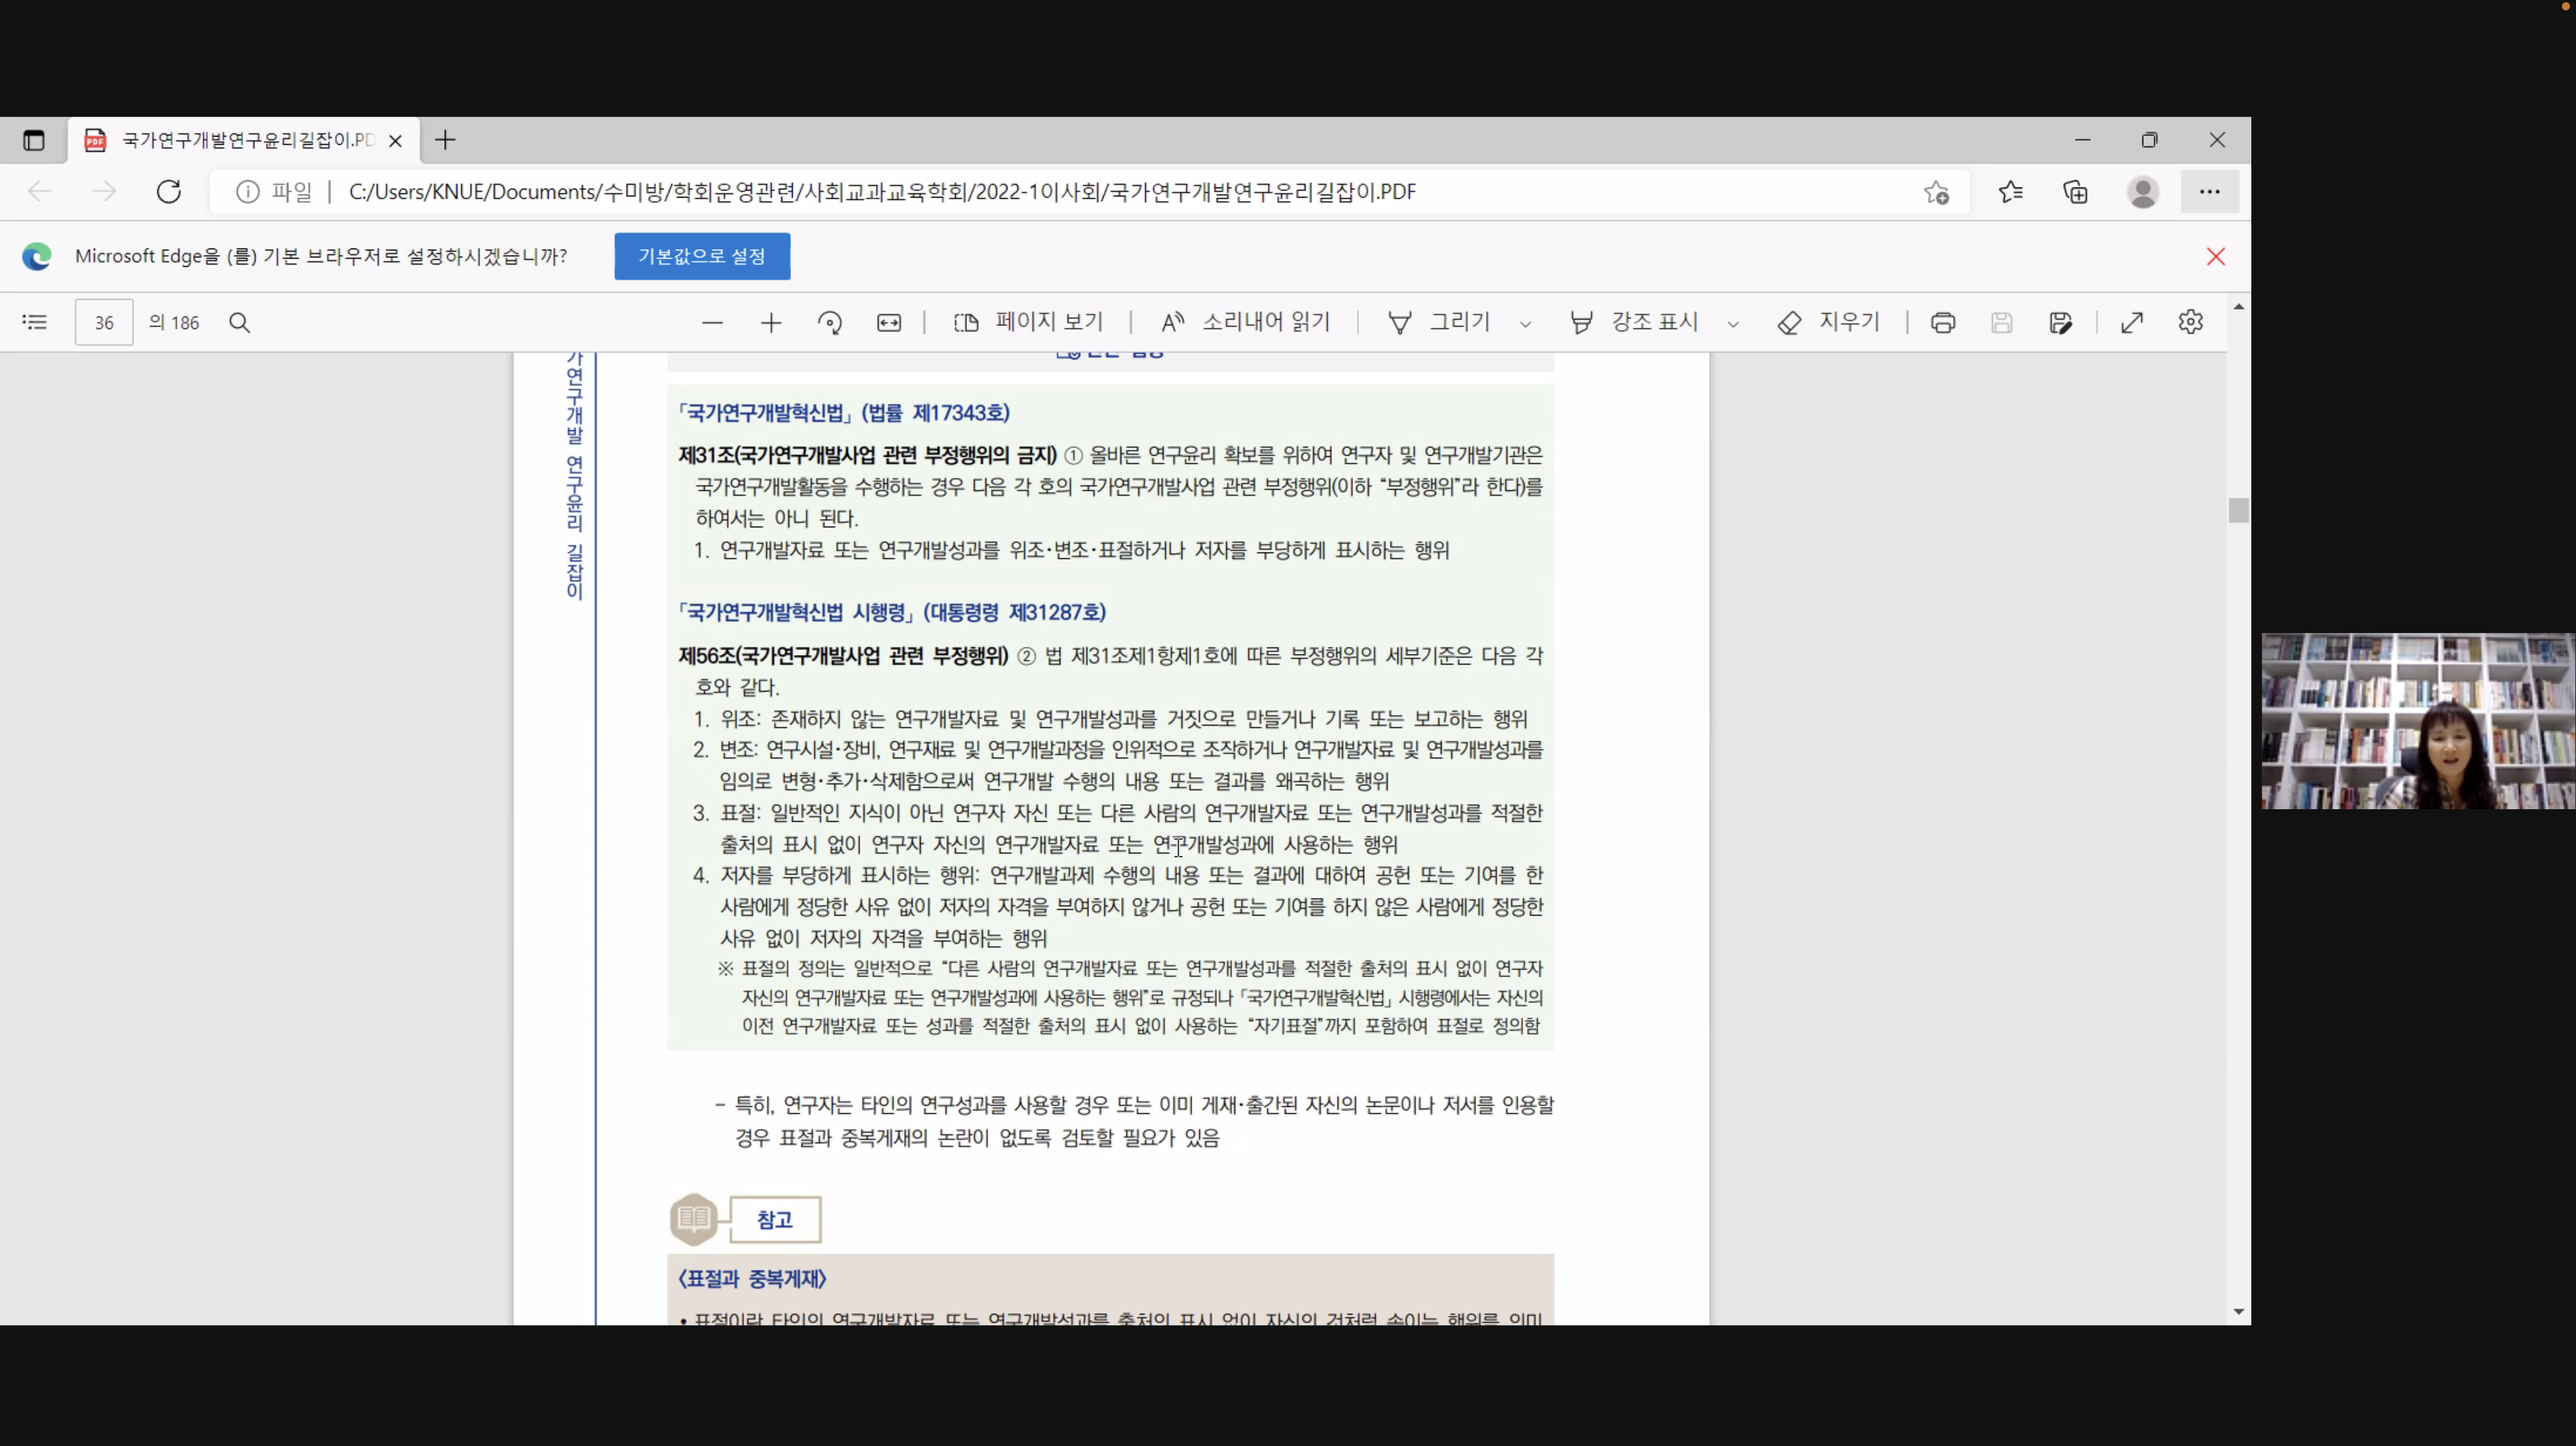The width and height of the screenshot is (2576, 1446).
Task: Expand 그리기 pen options dropdown
Action: tap(1526, 324)
